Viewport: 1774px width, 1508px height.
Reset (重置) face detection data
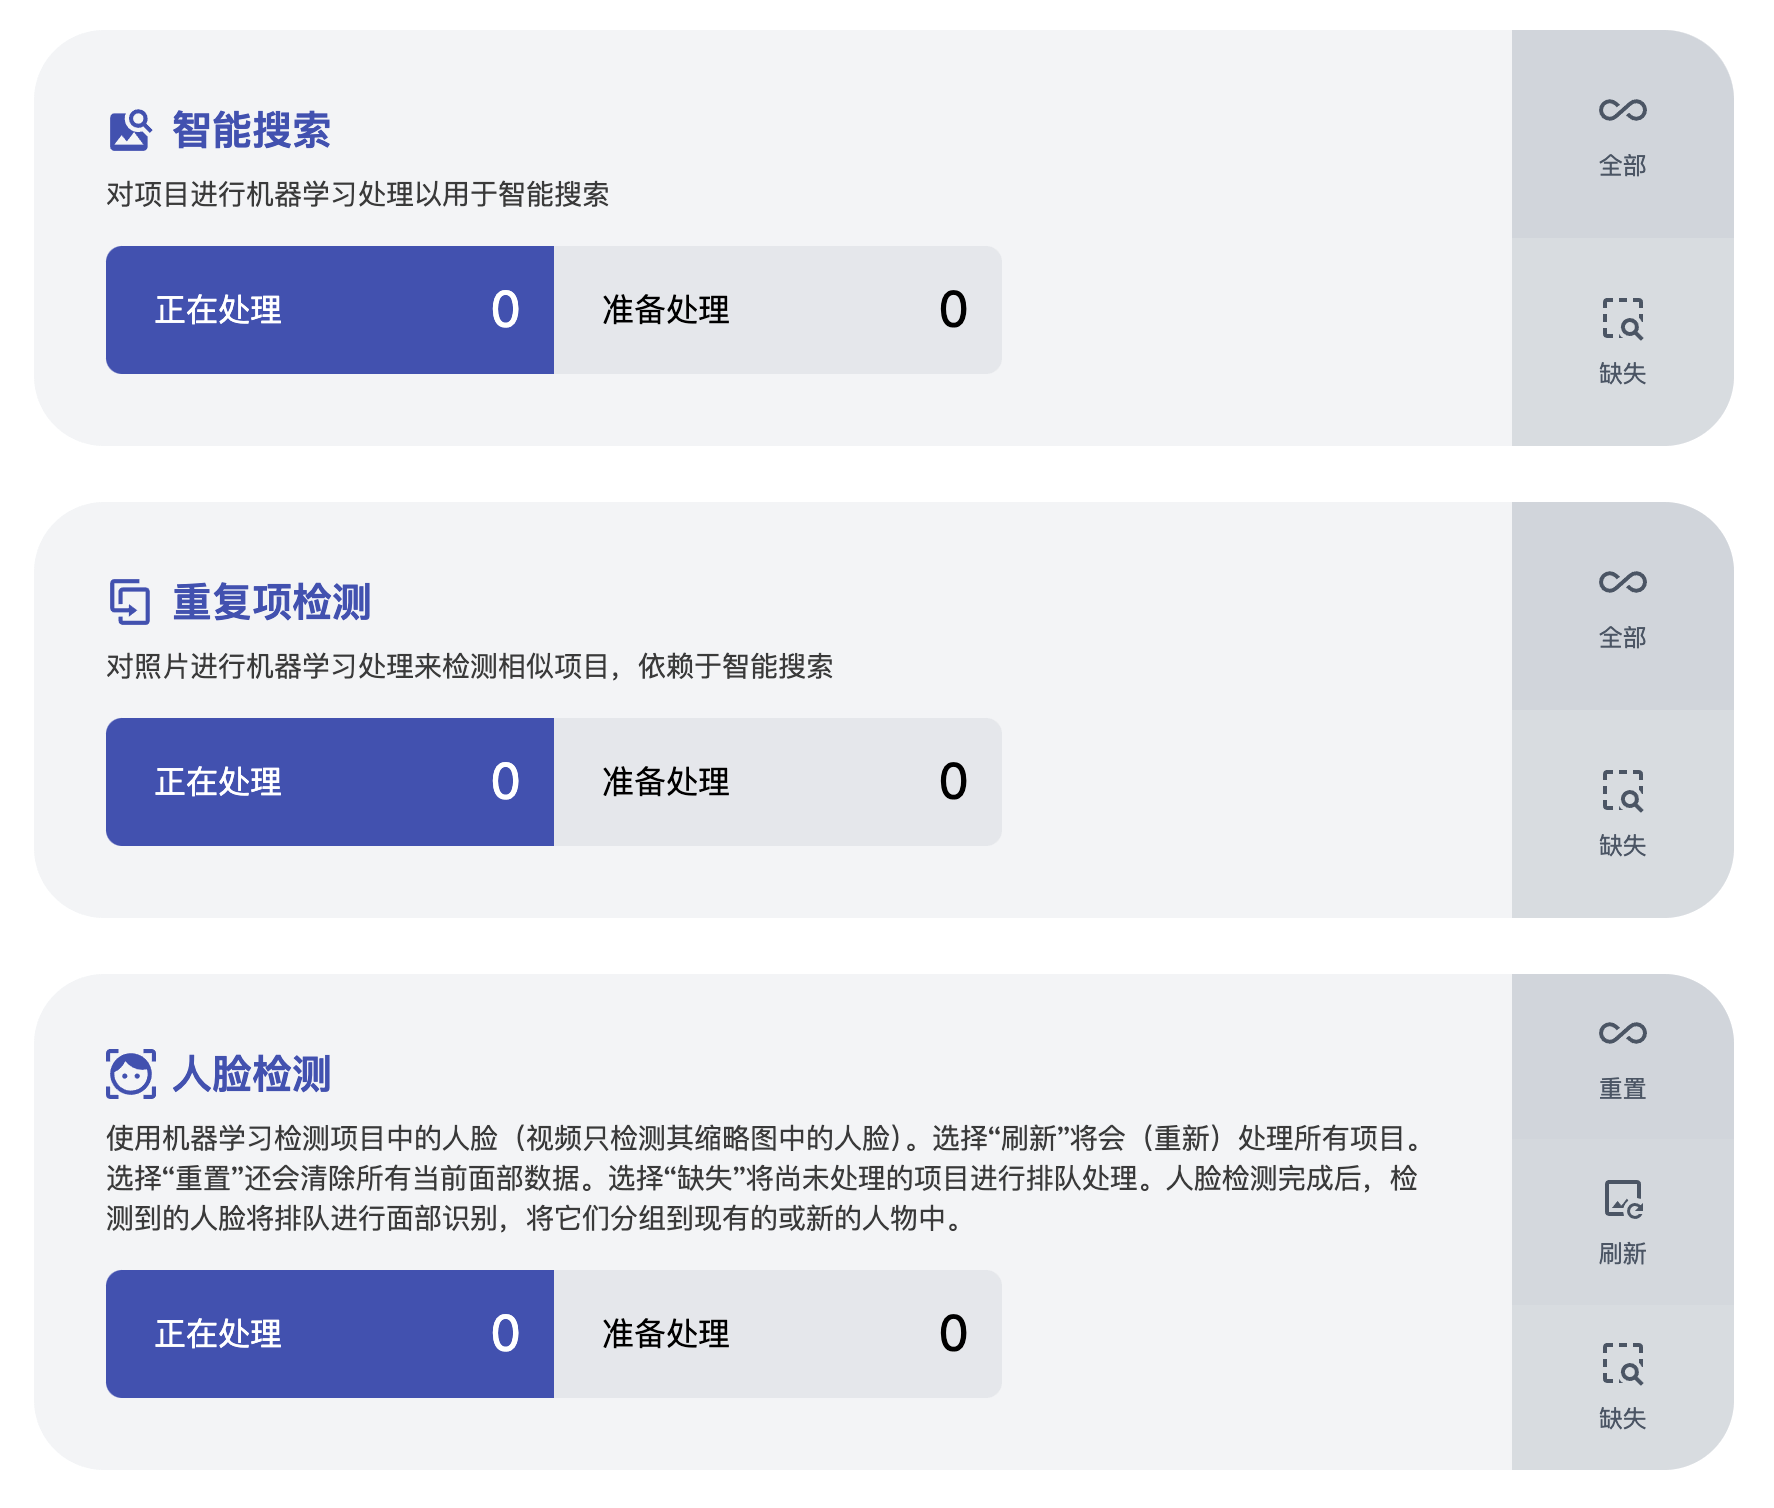click(x=1622, y=1058)
